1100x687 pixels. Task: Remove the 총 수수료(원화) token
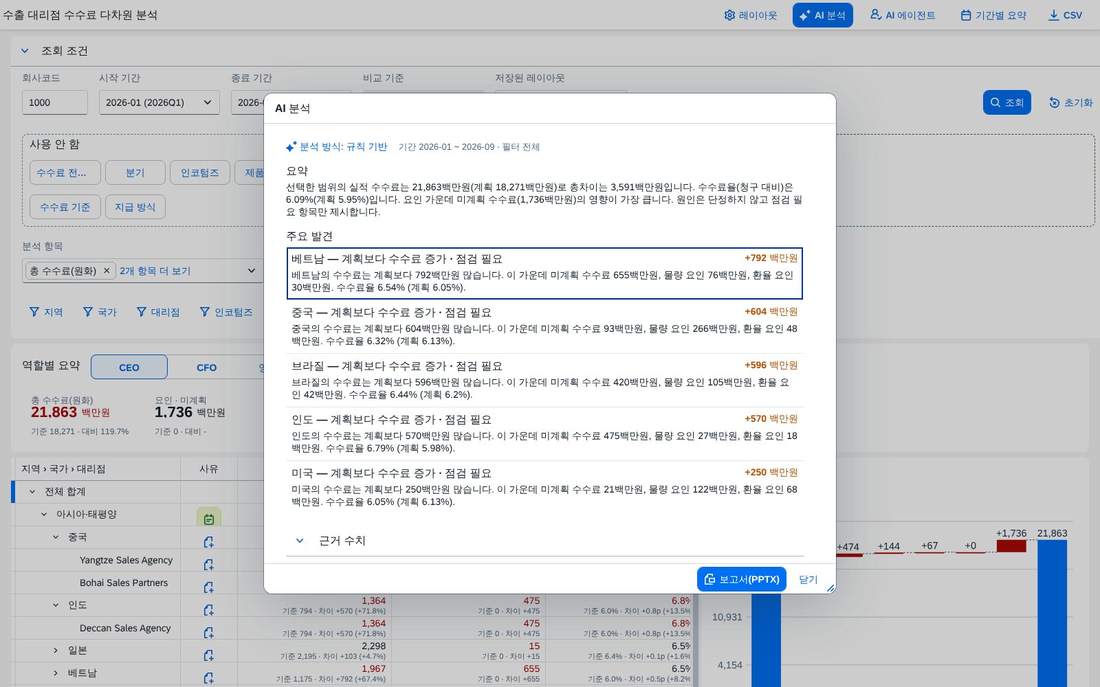pyautogui.click(x=107, y=271)
